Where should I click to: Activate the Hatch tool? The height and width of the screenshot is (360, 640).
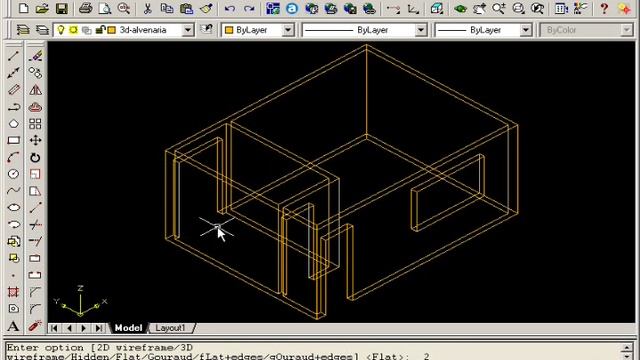click(13, 292)
